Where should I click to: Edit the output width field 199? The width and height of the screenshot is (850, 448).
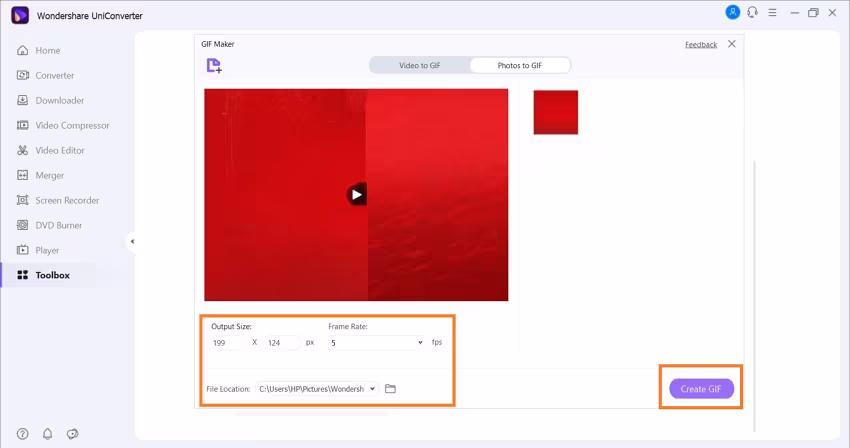(226, 343)
